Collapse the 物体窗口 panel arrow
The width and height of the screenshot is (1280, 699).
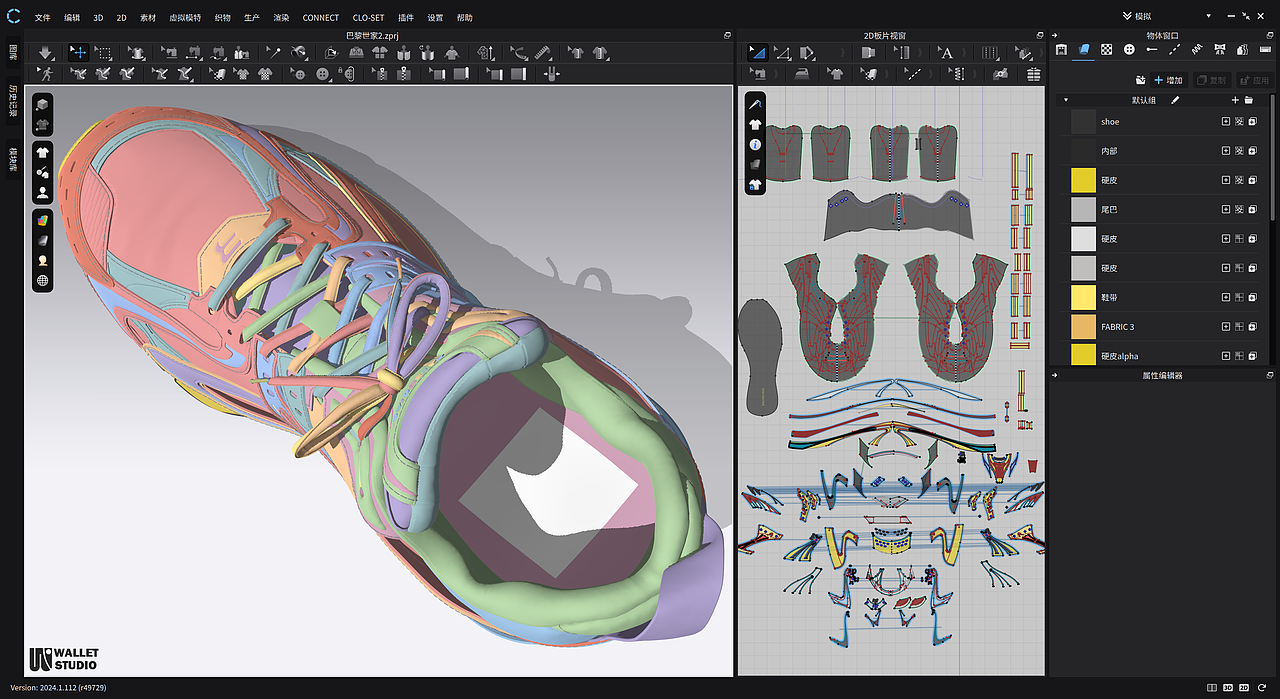(1056, 35)
